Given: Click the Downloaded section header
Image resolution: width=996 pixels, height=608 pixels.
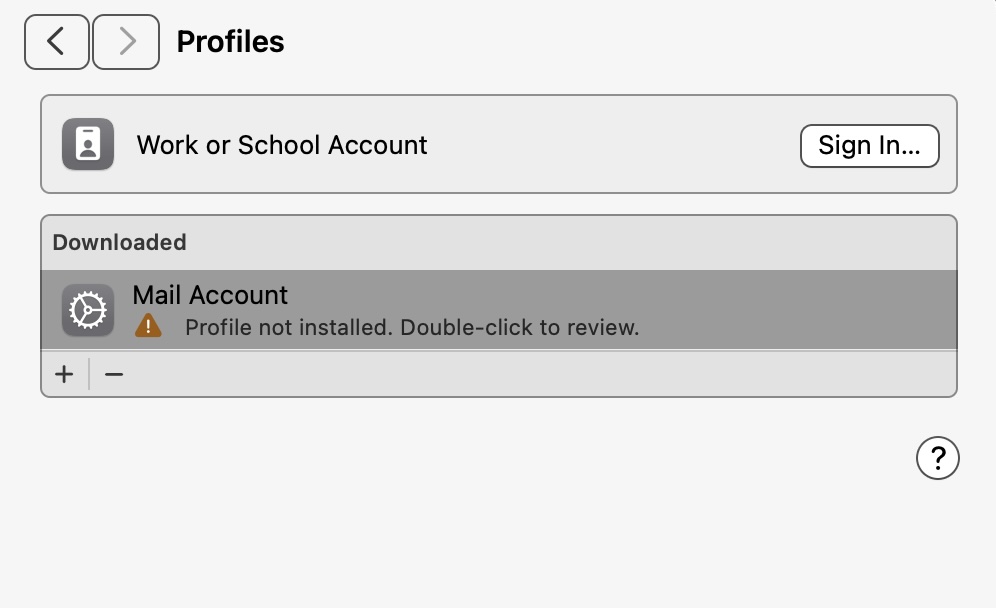Looking at the screenshot, I should [x=119, y=242].
